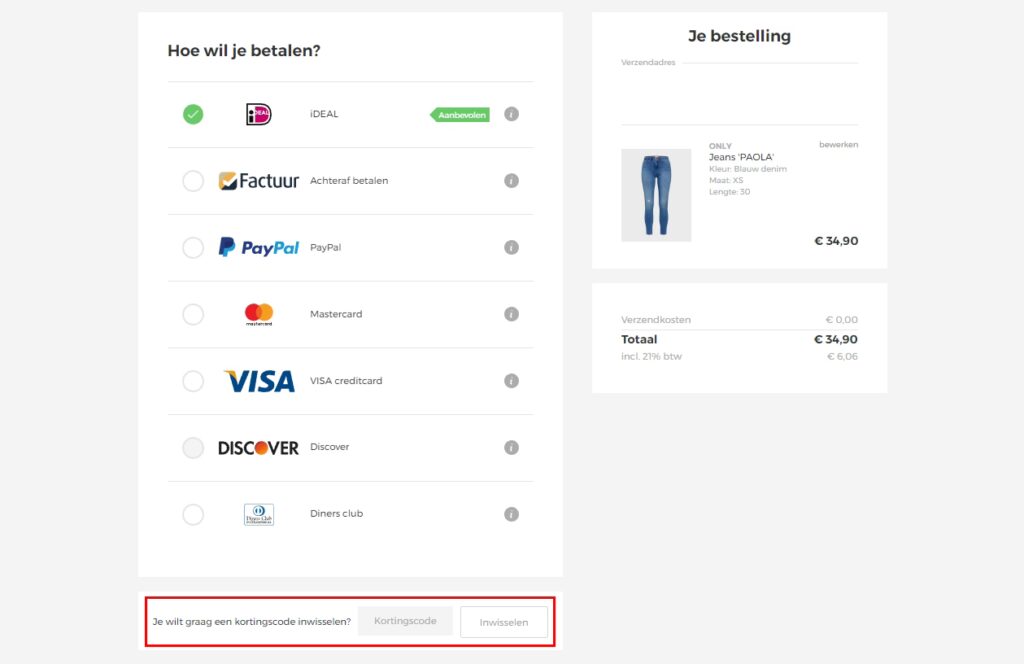Click the Diners club info icon
The height and width of the screenshot is (664, 1024).
point(511,514)
